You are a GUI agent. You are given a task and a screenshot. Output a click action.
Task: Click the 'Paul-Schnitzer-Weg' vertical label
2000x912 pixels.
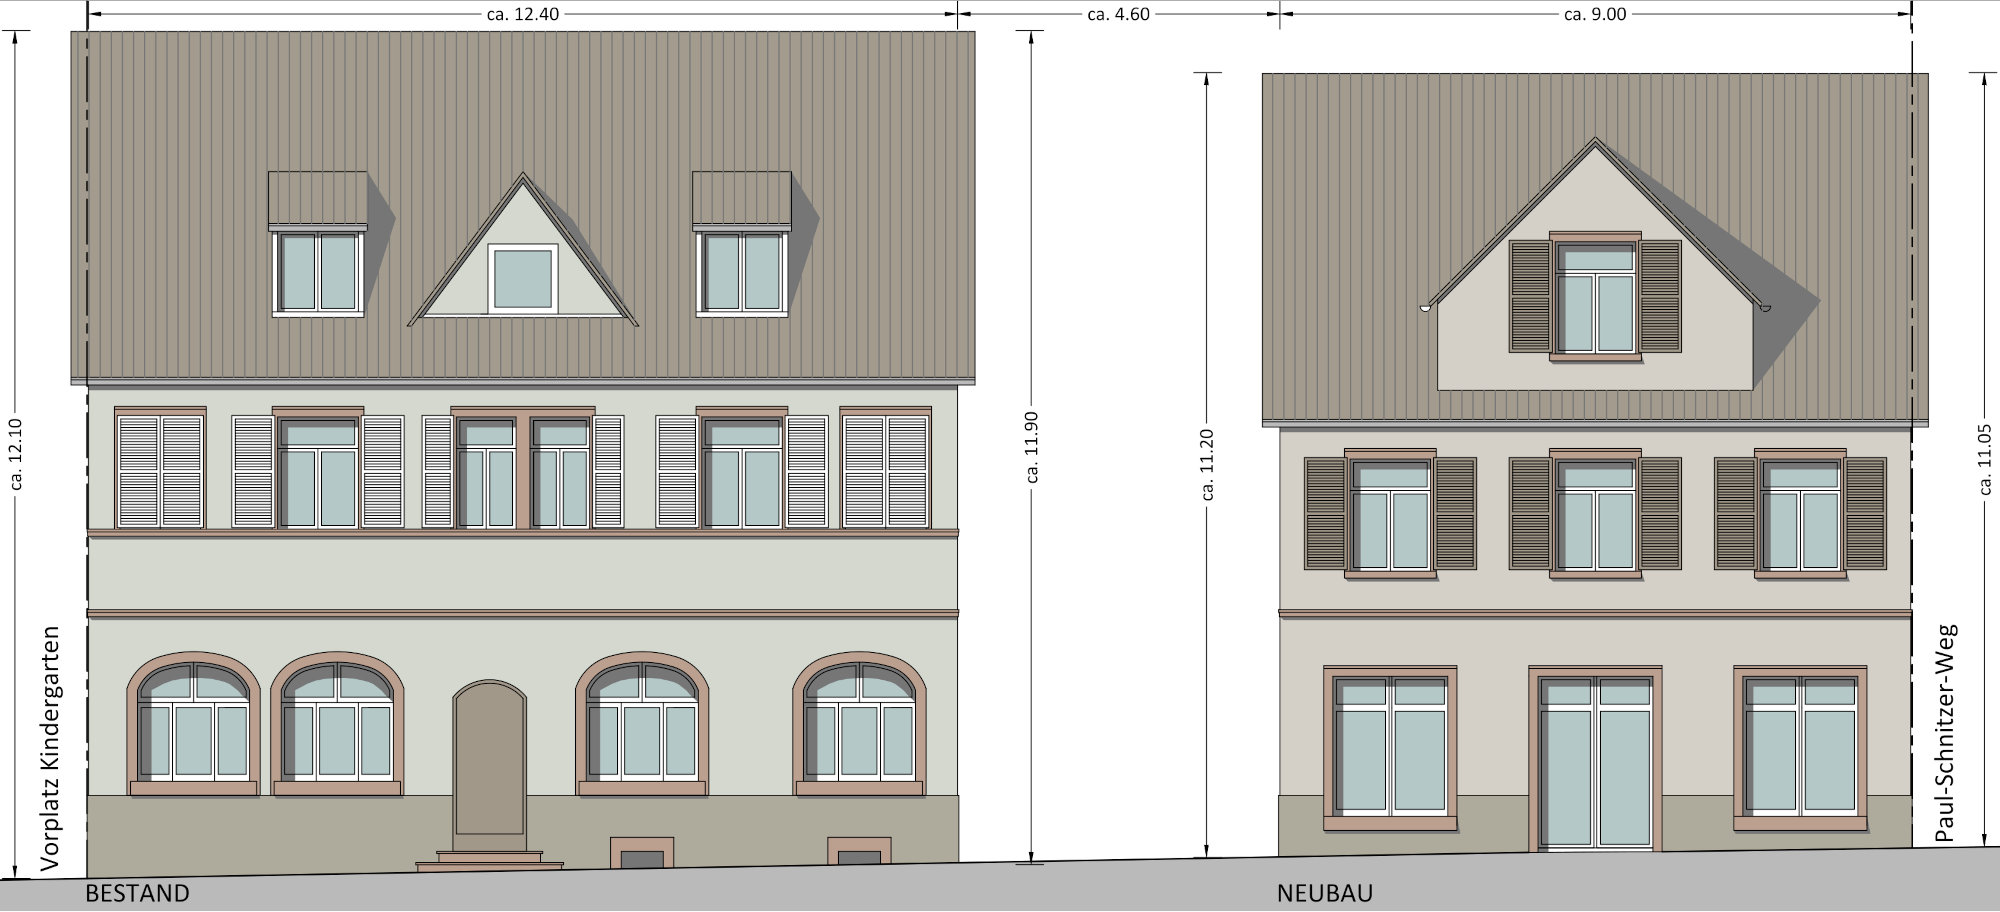tap(1944, 733)
